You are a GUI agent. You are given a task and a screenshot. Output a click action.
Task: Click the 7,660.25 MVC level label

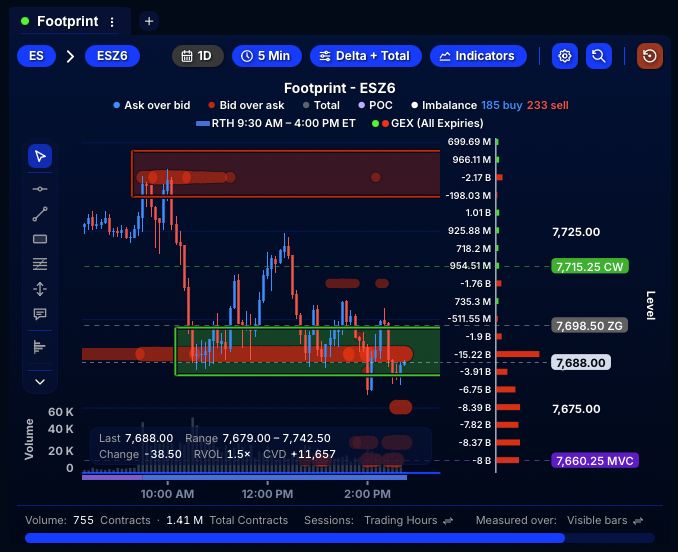pyautogui.click(x=595, y=461)
